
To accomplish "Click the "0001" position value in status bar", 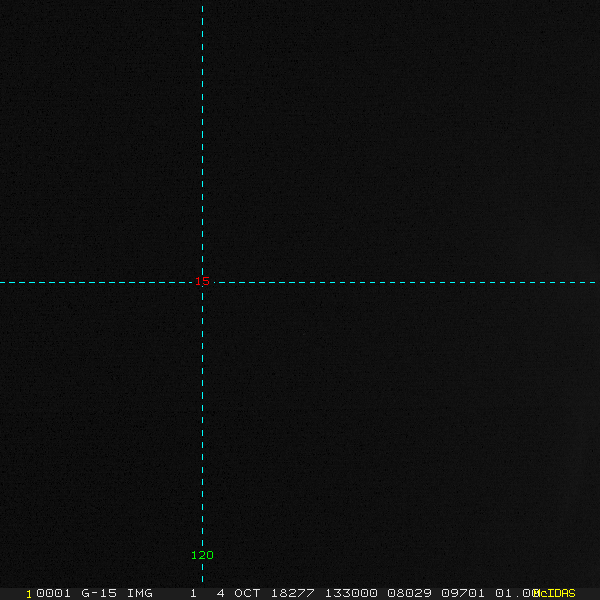I will [53, 593].
